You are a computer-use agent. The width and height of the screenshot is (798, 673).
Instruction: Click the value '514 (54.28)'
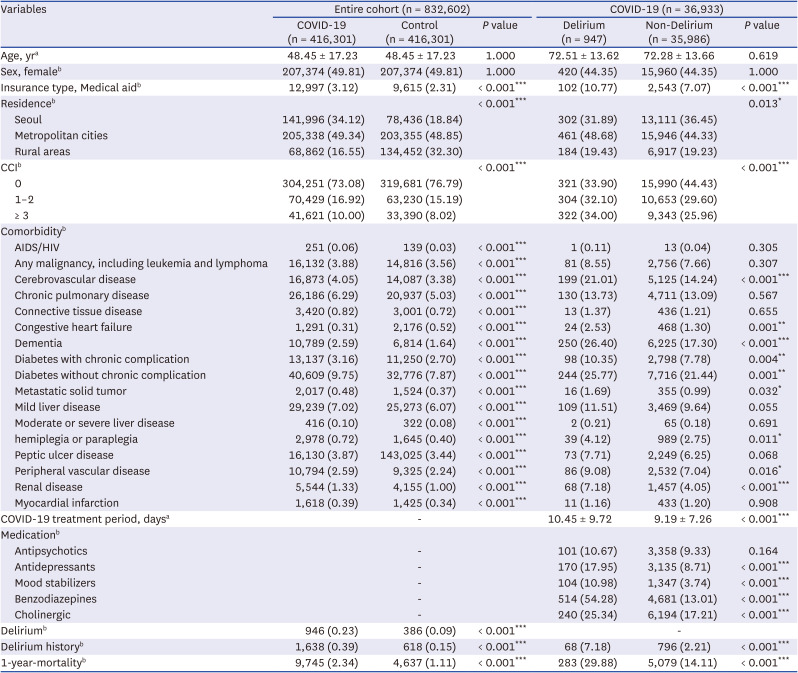pos(587,599)
